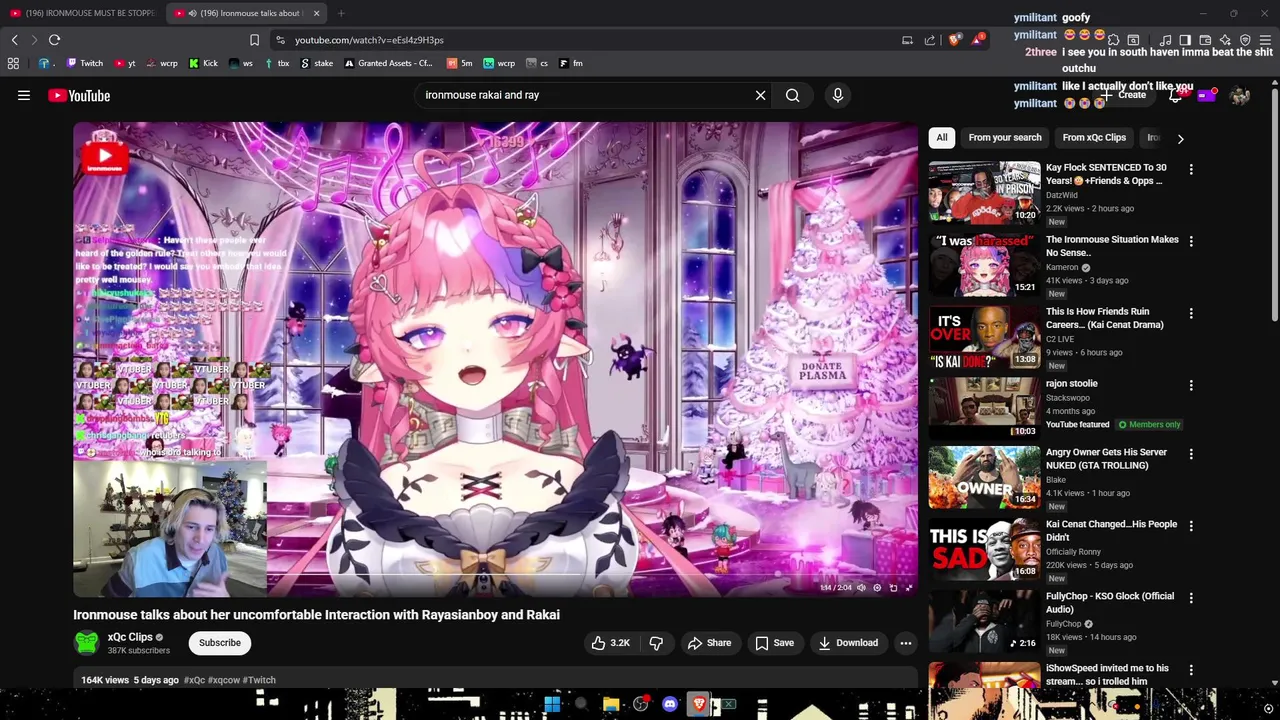Like the video with 3.2K likes
This screenshot has height=720, width=1280.
pyautogui.click(x=610, y=643)
